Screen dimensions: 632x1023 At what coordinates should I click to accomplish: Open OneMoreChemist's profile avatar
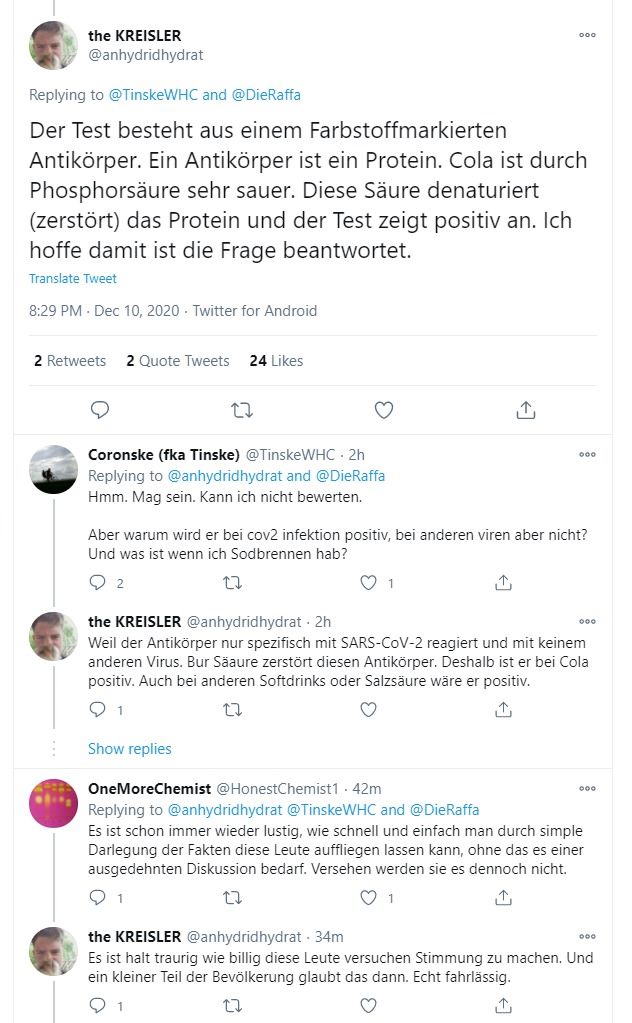[53, 803]
